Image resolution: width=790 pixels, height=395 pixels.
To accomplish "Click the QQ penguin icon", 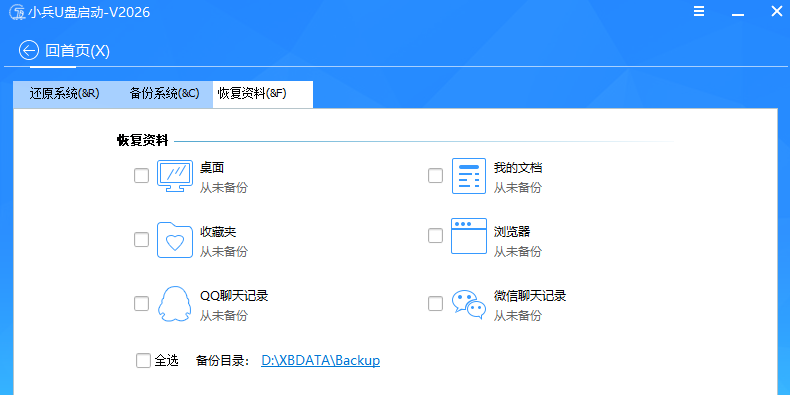I will click(x=175, y=304).
